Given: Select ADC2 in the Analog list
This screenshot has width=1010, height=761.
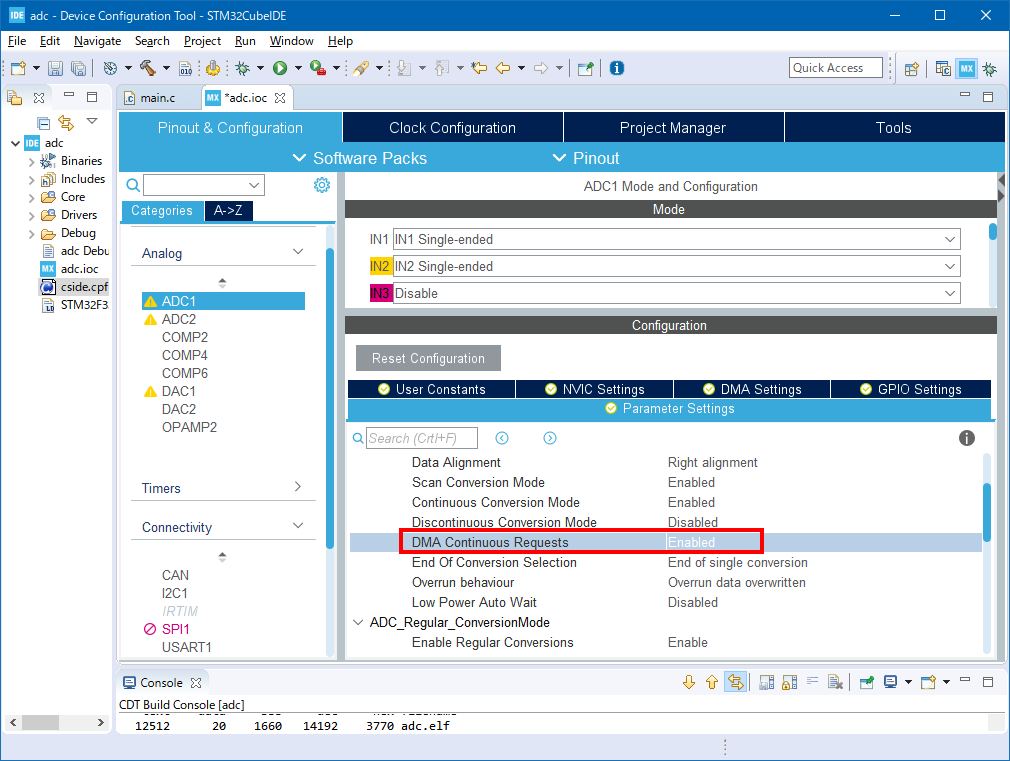Looking at the screenshot, I should (x=178, y=319).
